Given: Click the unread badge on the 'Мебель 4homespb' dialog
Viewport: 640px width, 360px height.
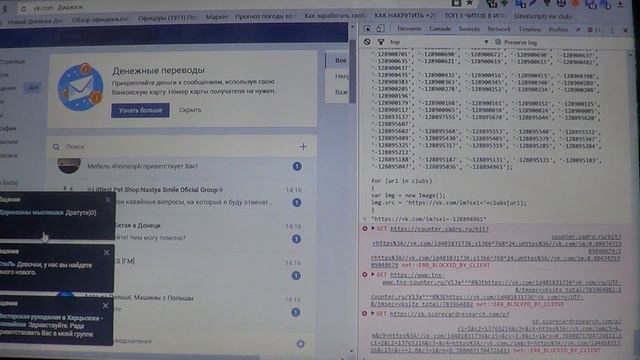Looking at the screenshot, I should (x=297, y=166).
